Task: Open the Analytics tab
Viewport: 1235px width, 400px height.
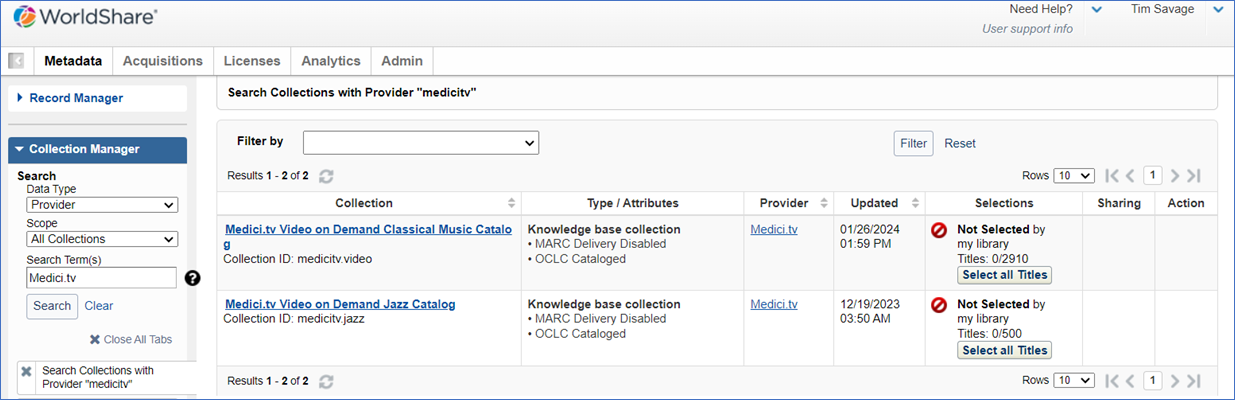Action: pos(330,61)
